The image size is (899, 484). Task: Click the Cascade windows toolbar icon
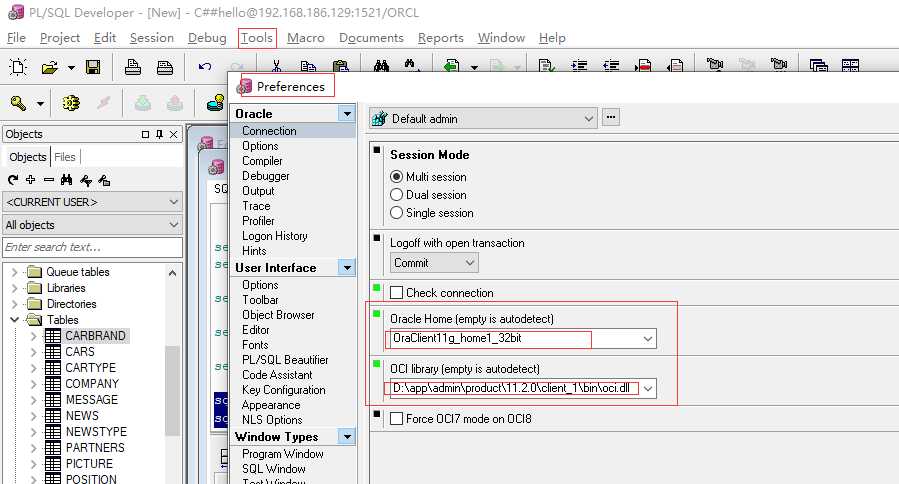pos(818,66)
